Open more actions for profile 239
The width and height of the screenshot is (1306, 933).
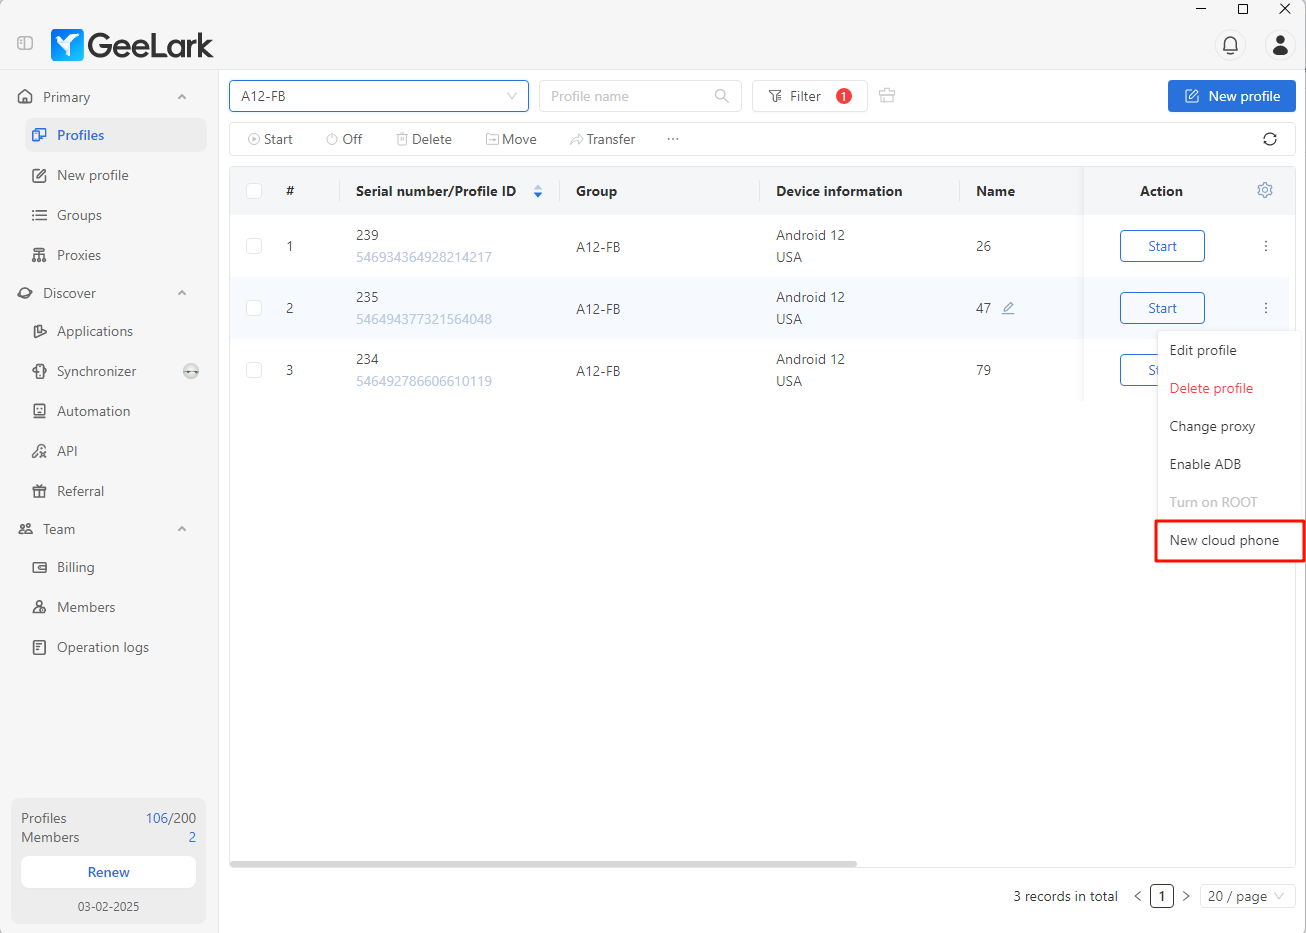1266,246
